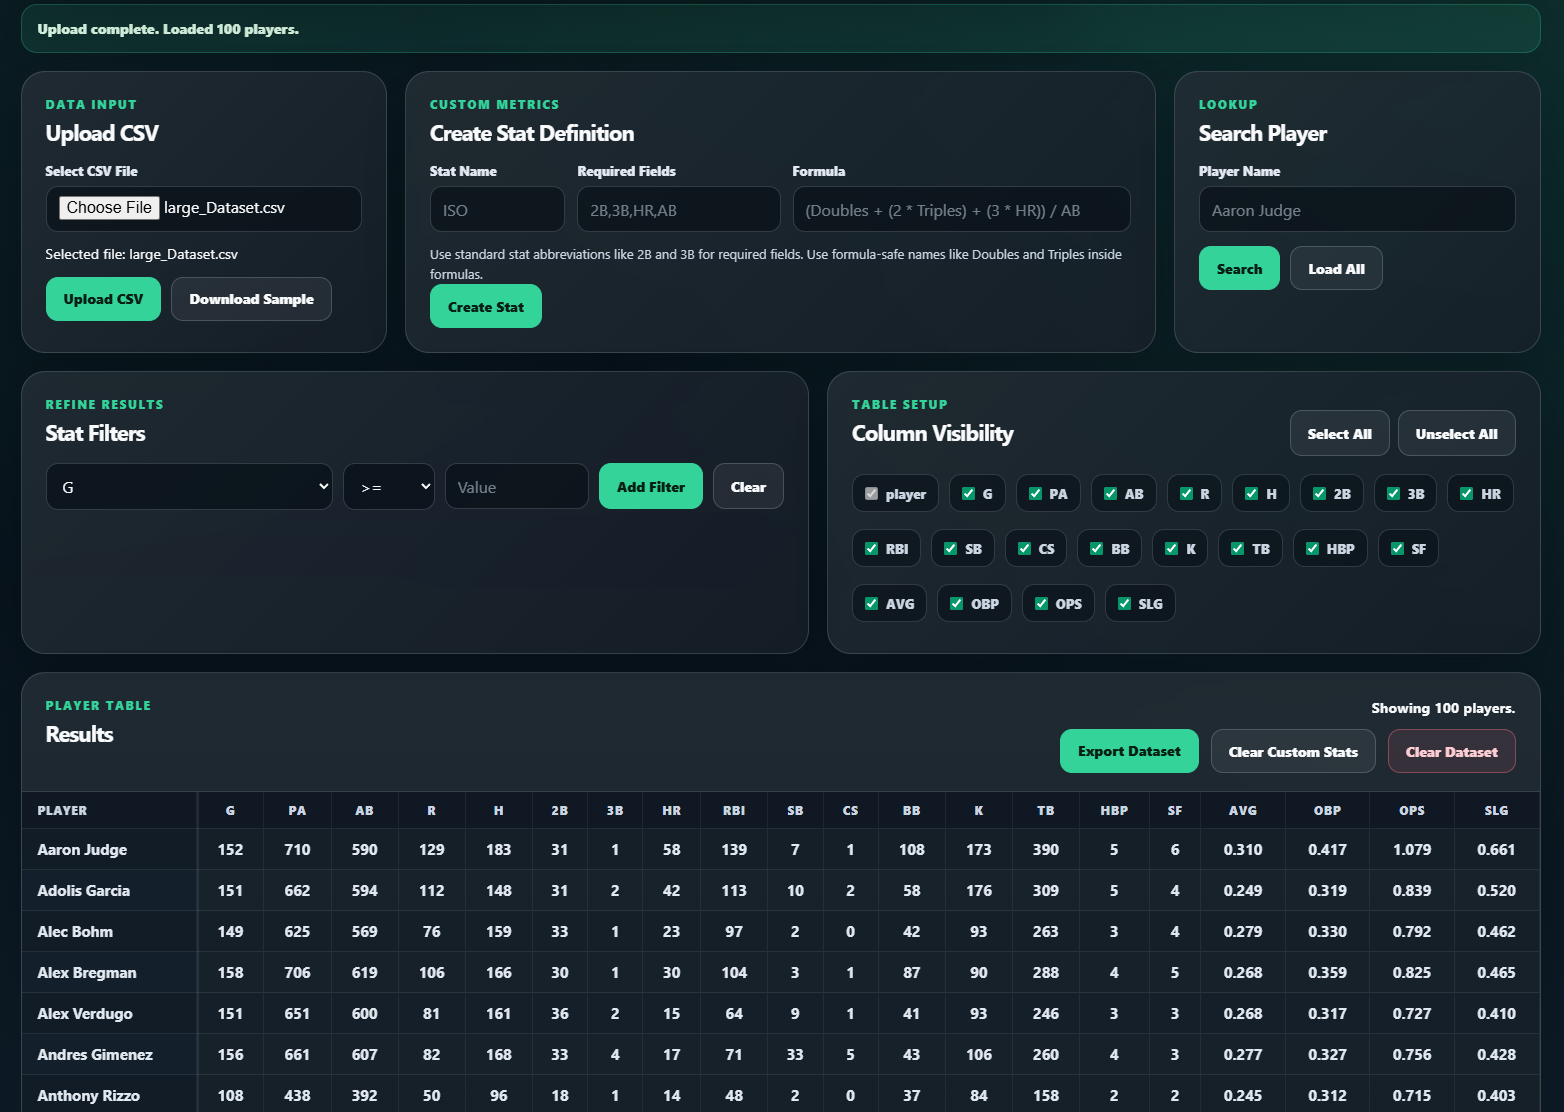Click Select All columns button
Screen dimensions: 1564x1112
click(1339, 434)
